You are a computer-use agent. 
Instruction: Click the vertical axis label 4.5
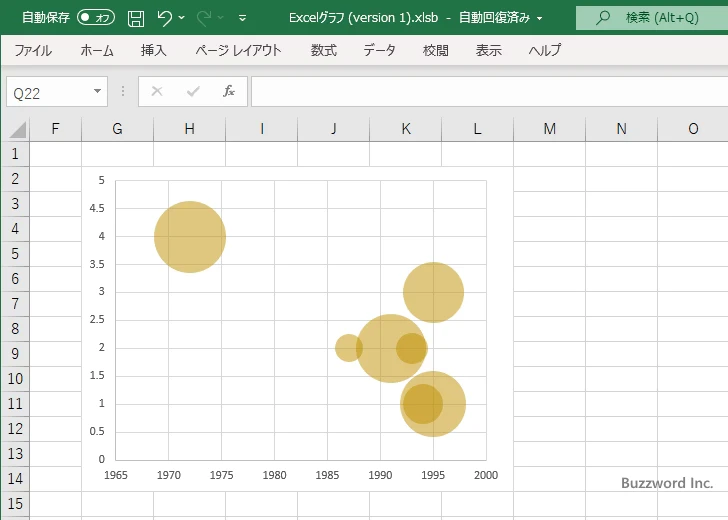(97, 208)
